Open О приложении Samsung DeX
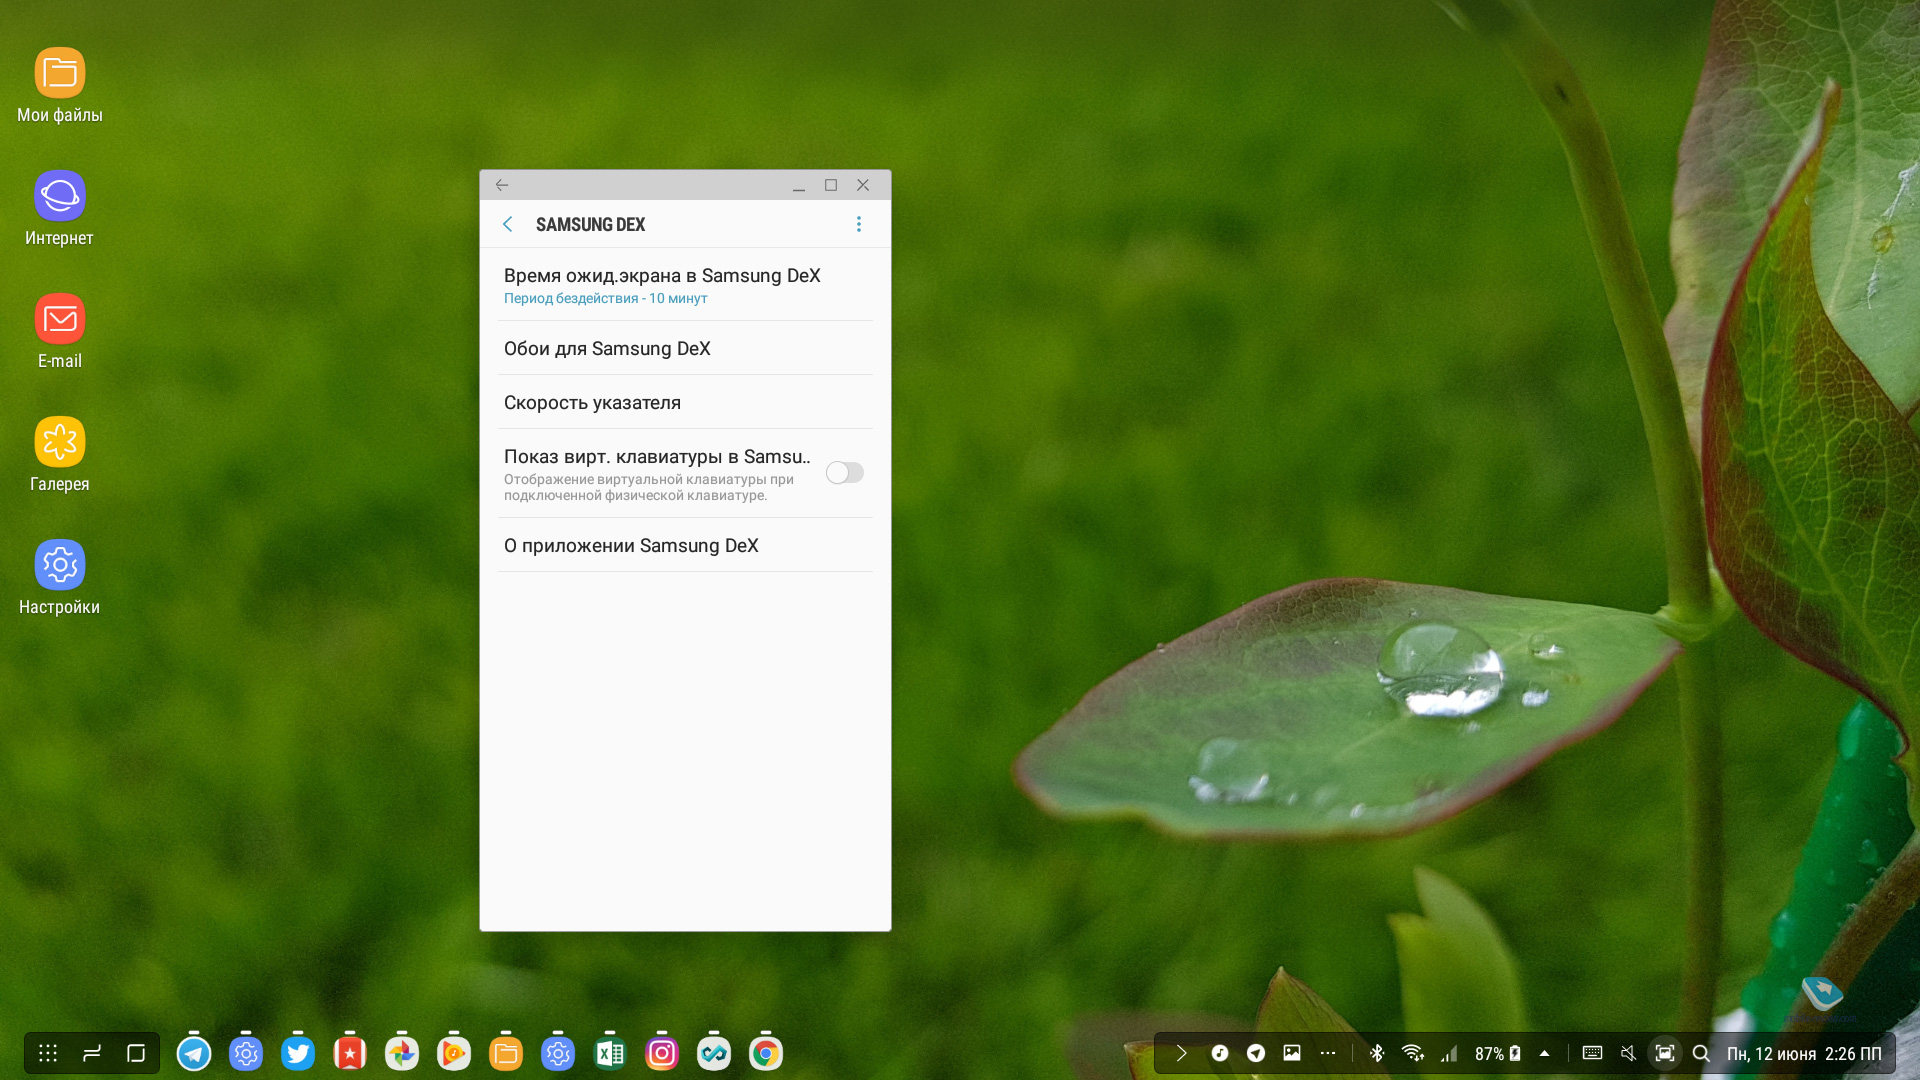 point(685,545)
